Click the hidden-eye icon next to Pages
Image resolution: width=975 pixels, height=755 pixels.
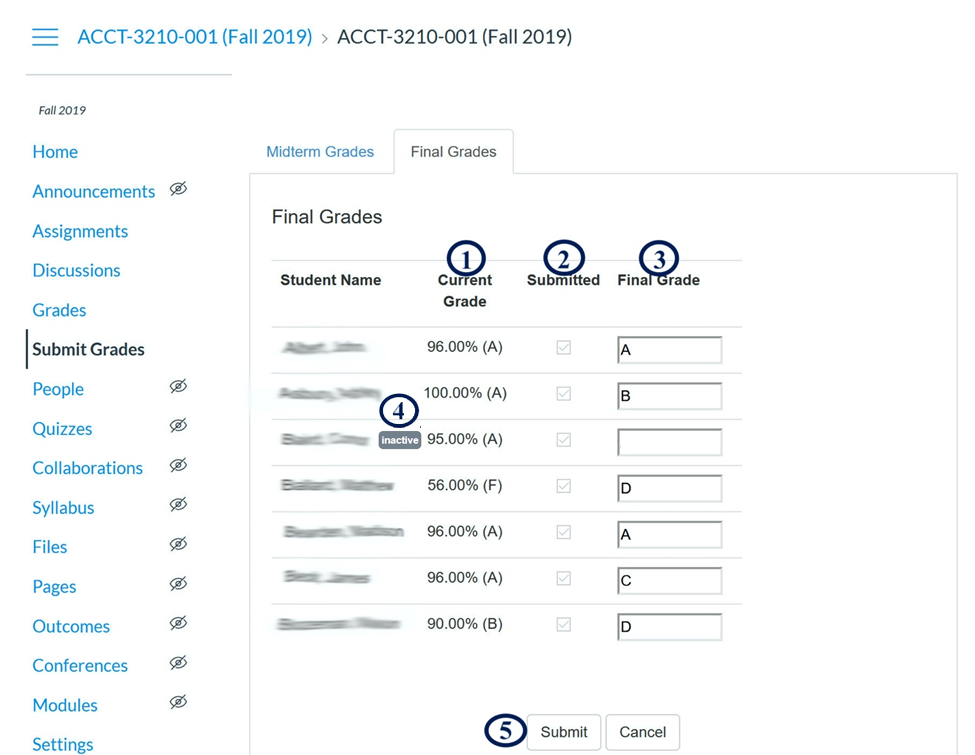[178, 583]
